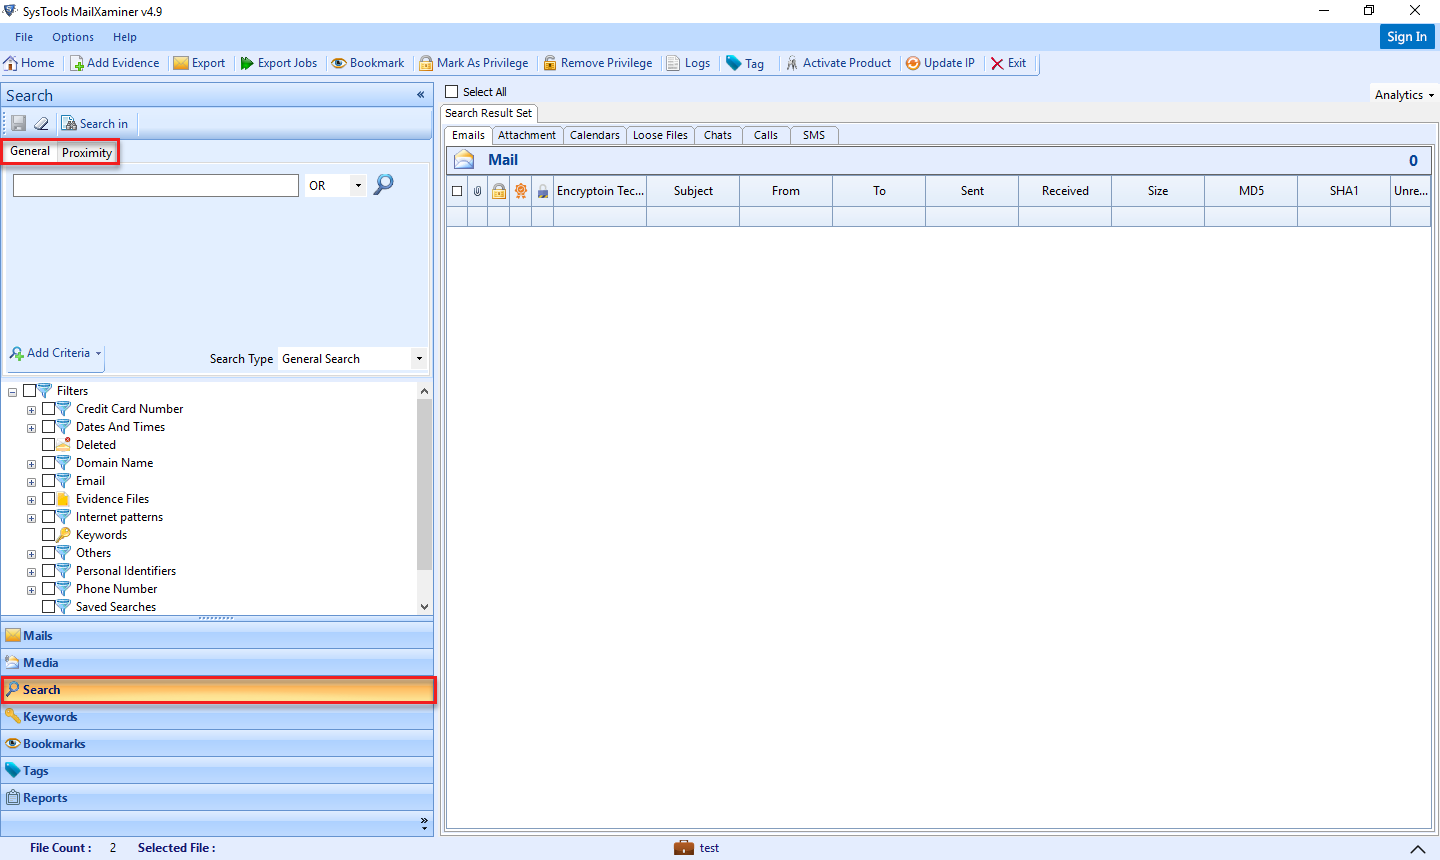Switch to the Loose Files tab
Image resolution: width=1440 pixels, height=860 pixels.
coord(660,135)
